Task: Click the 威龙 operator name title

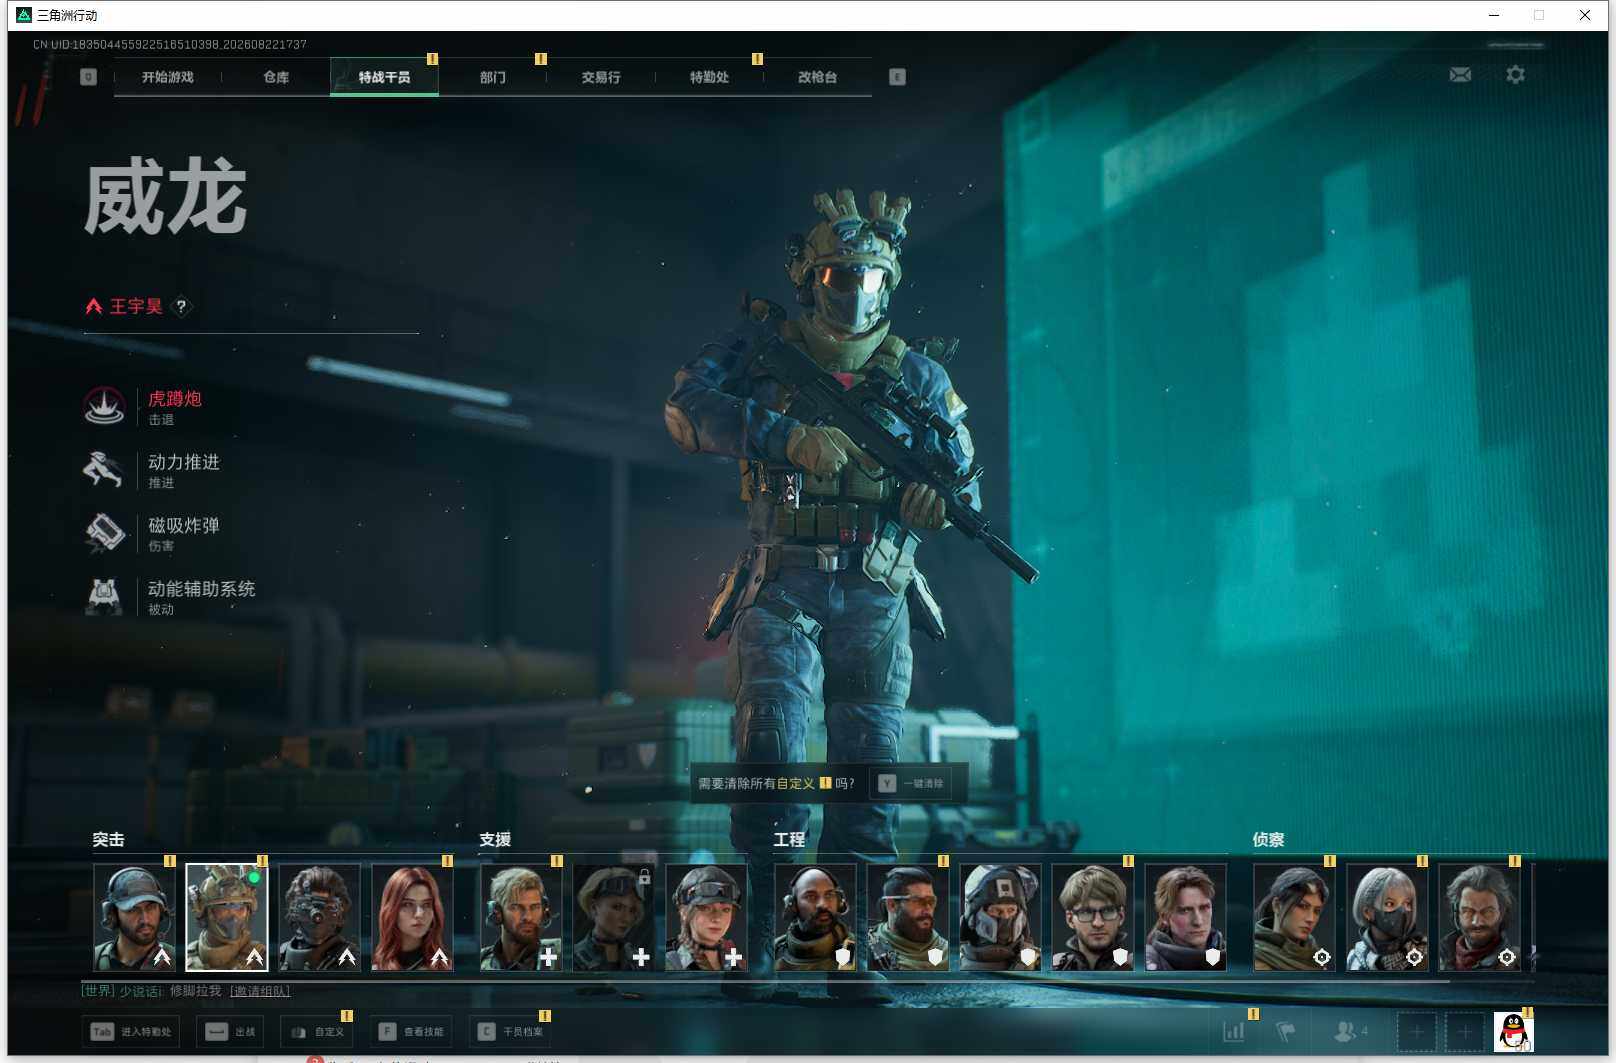Action: click(166, 197)
